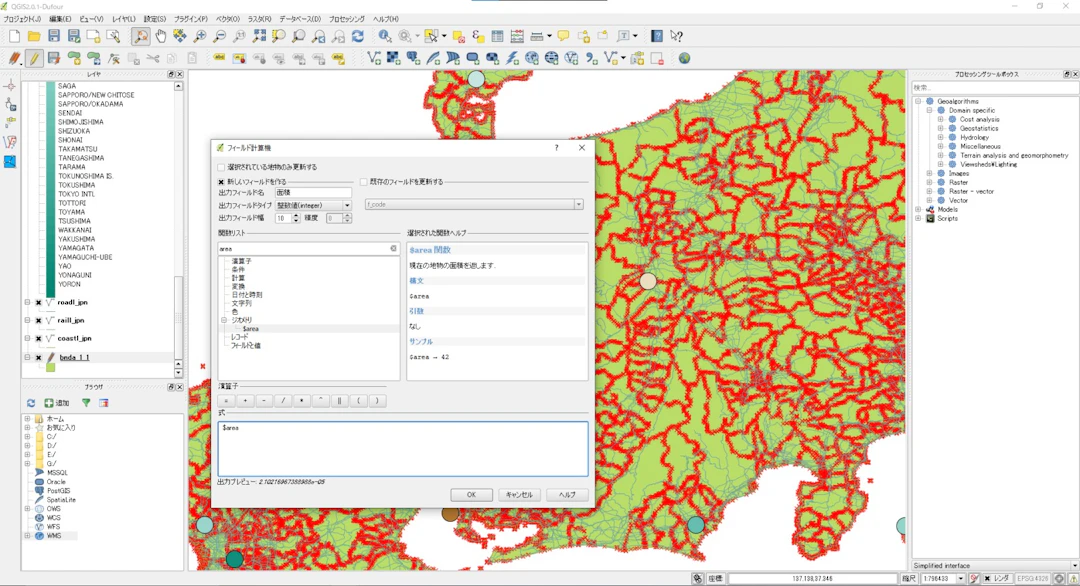Open the New Print Composer icon
The width and height of the screenshot is (1080, 586).
click(93, 36)
